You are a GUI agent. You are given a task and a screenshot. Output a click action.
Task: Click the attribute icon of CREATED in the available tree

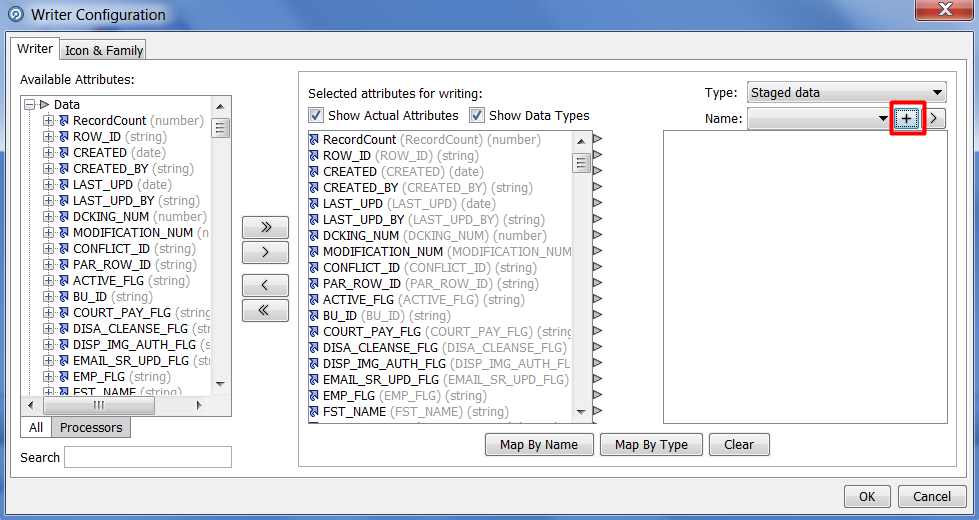pos(64,153)
